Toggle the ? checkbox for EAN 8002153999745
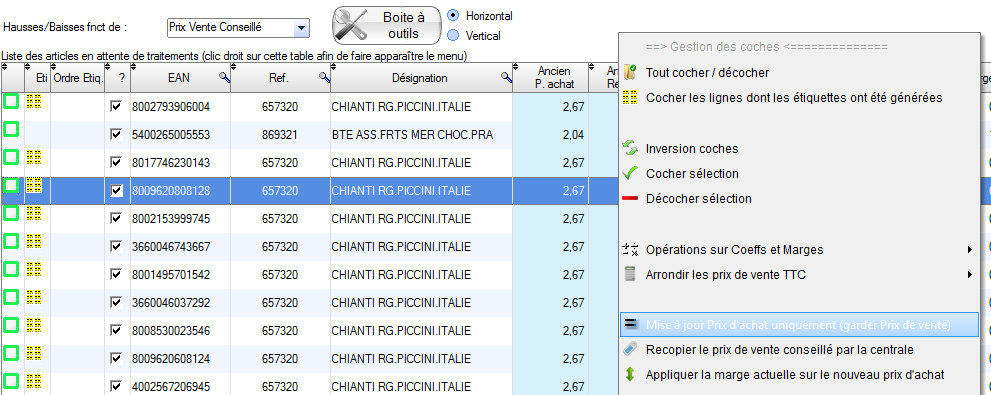Image resolution: width=991 pixels, height=395 pixels. click(x=116, y=219)
